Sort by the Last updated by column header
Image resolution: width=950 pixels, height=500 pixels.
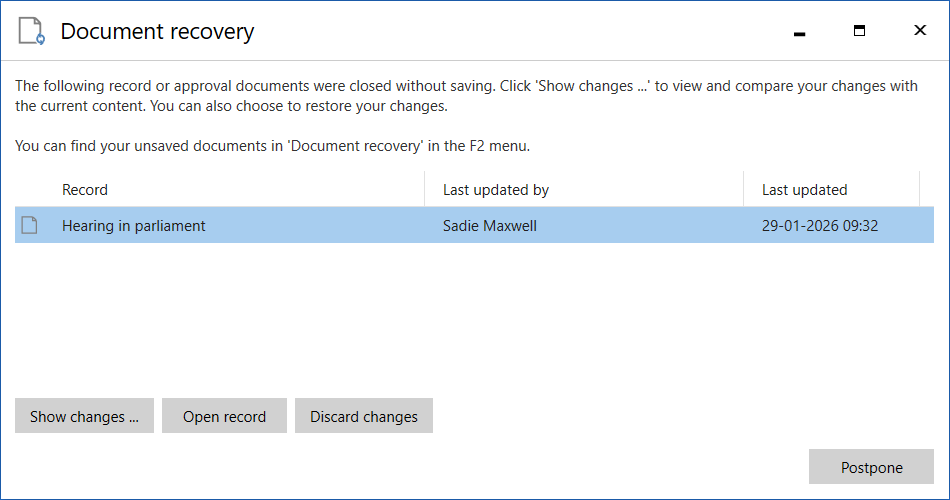click(x=496, y=190)
